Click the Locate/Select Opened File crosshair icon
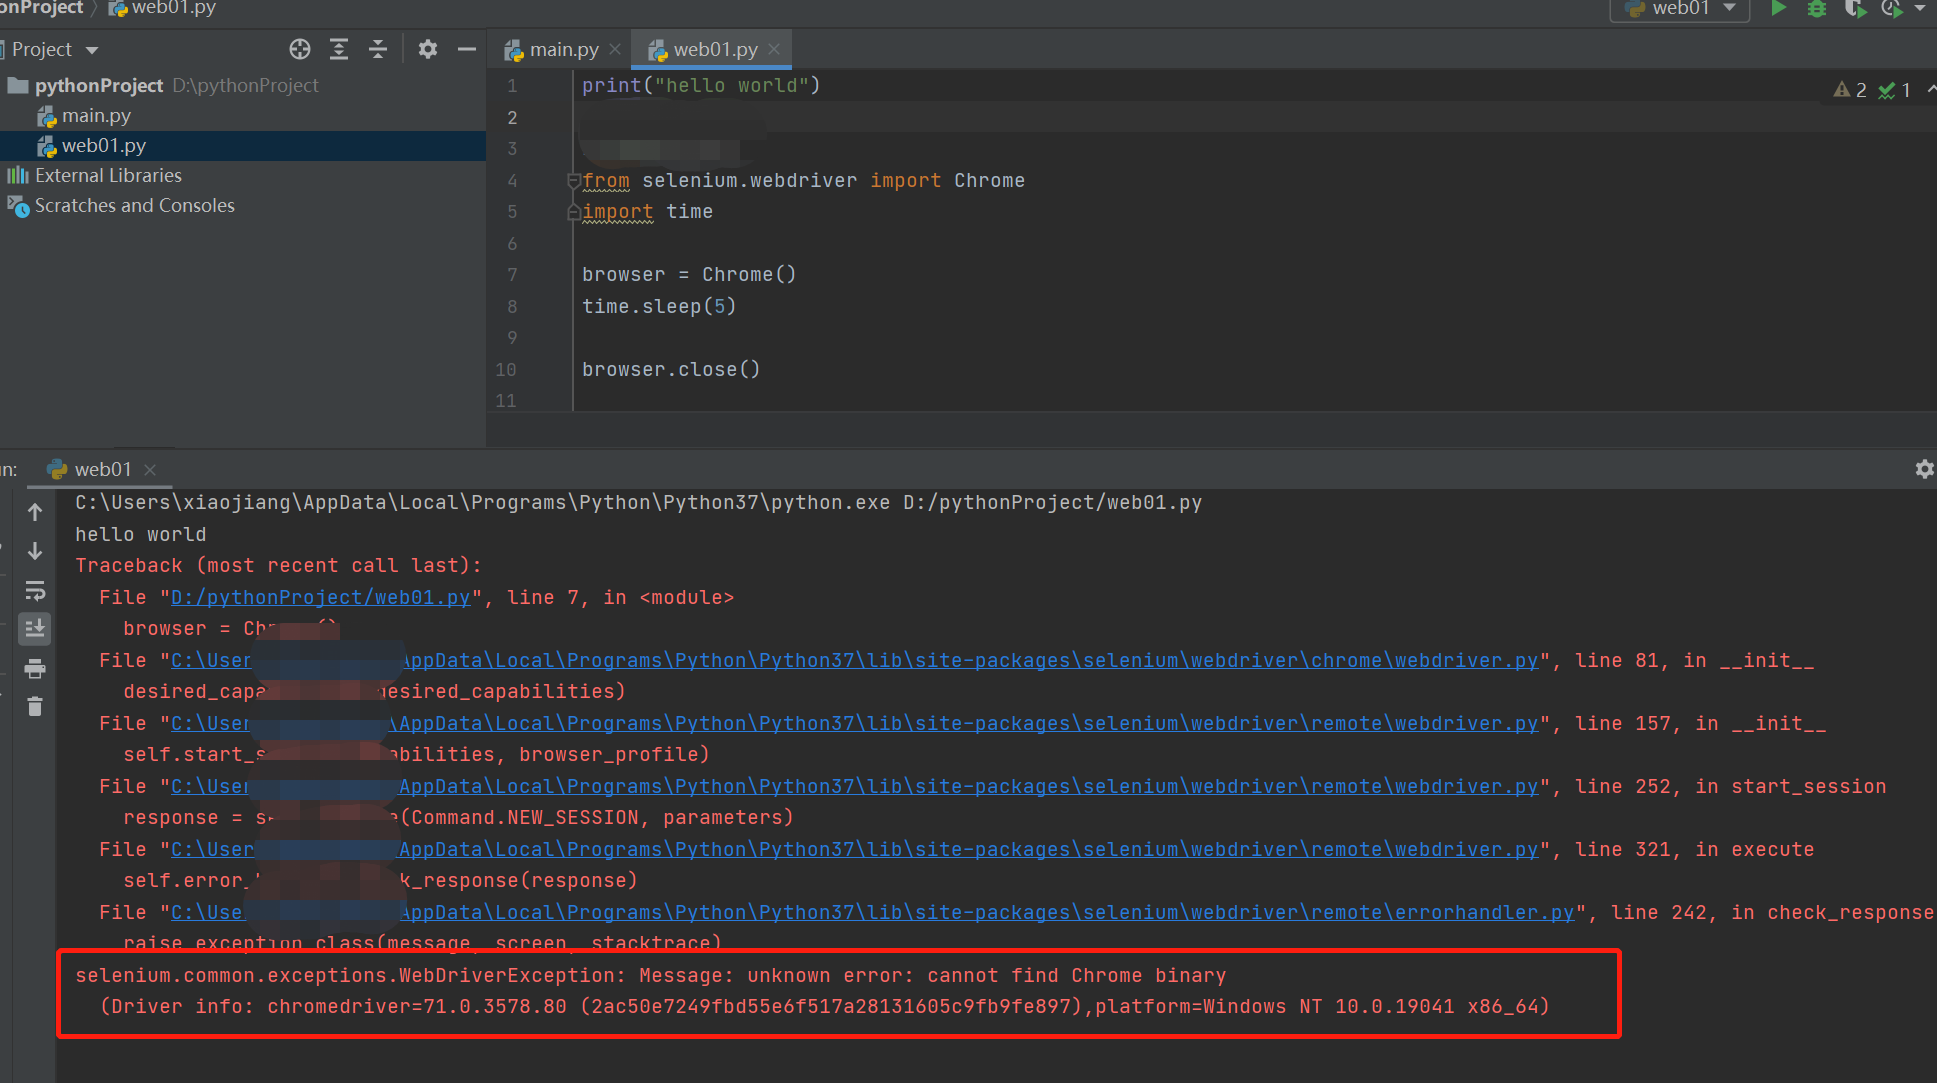 [300, 49]
